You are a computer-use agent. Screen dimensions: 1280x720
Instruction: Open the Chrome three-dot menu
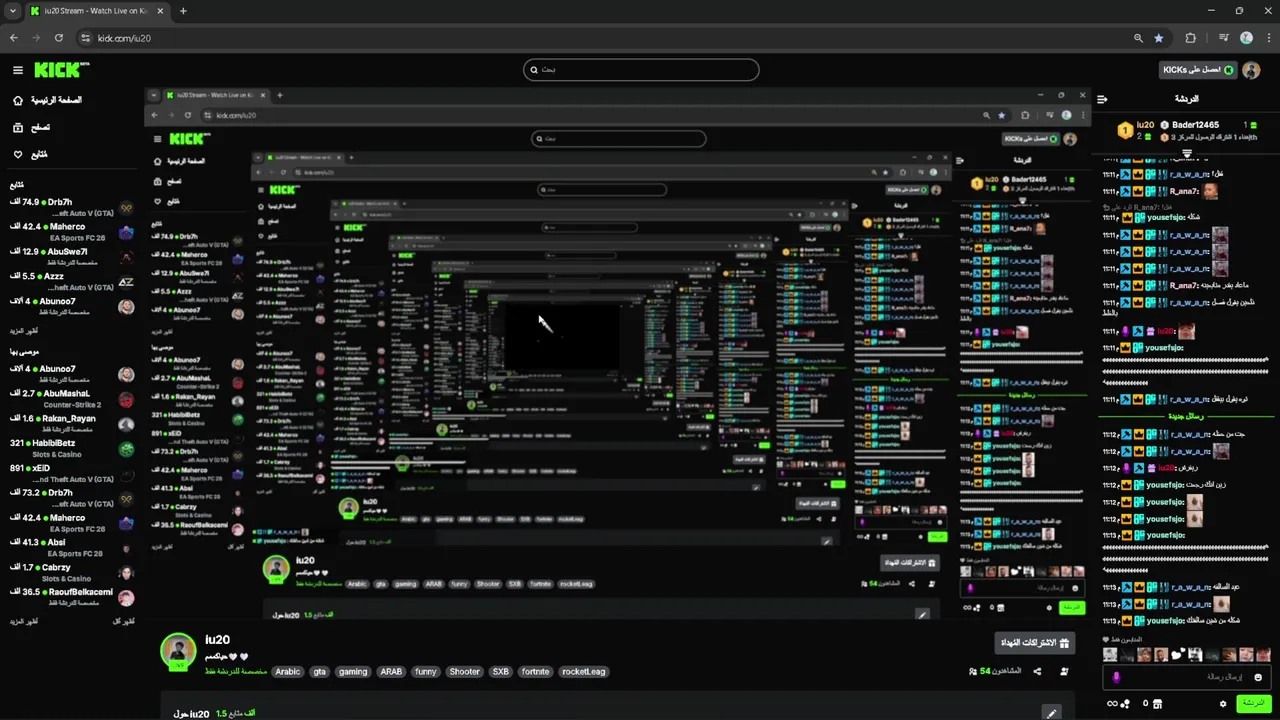pyautogui.click(x=1267, y=38)
